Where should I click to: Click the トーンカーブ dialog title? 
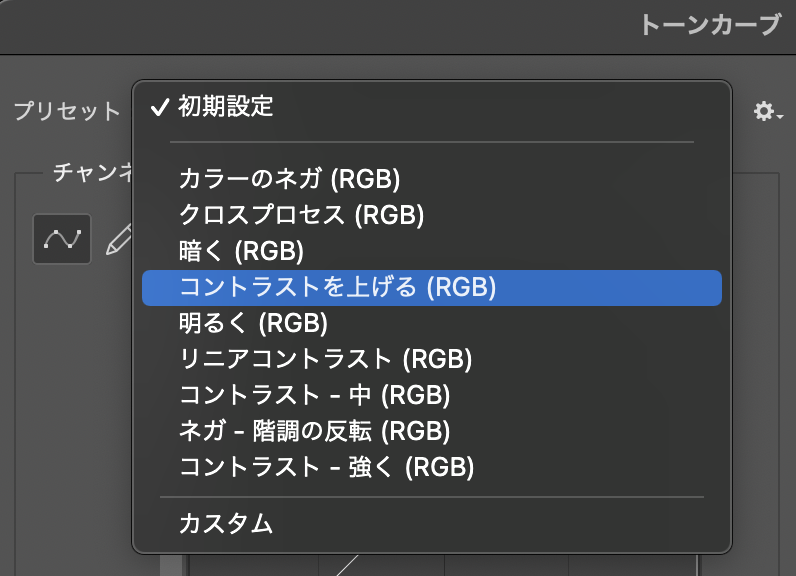click(709, 26)
